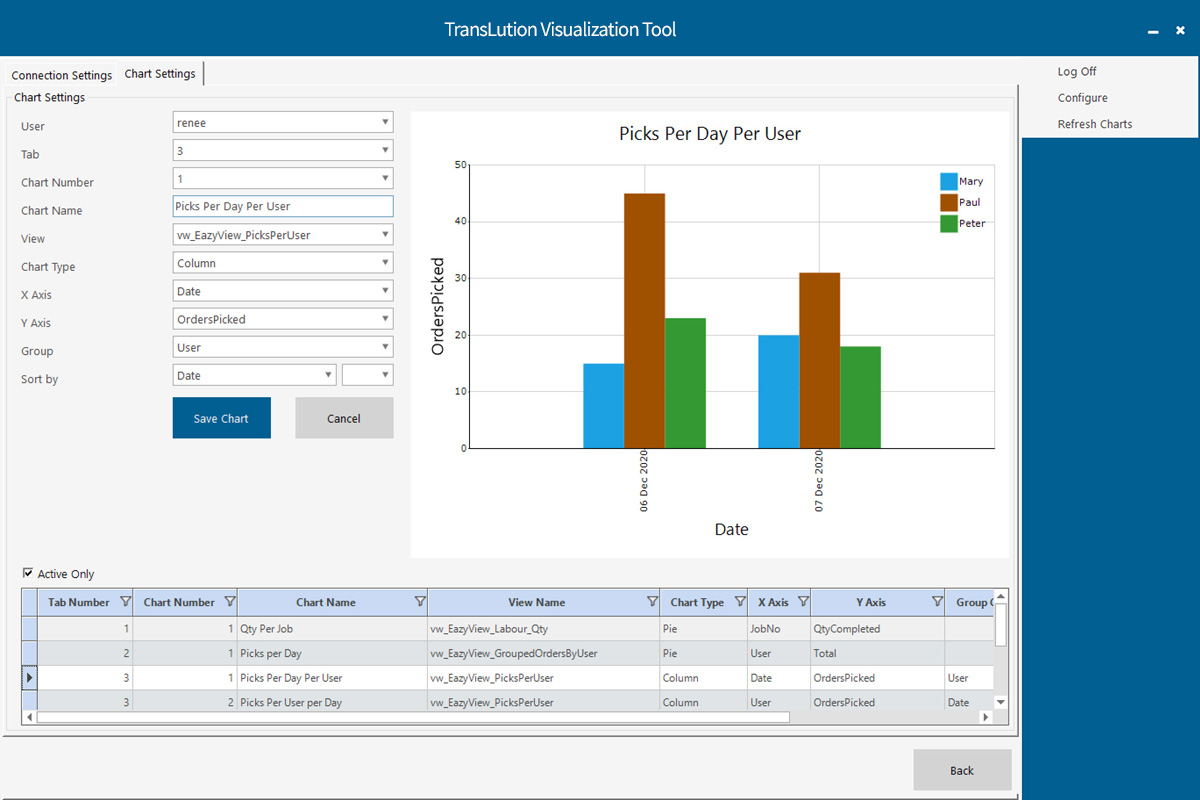This screenshot has width=1200, height=800.
Task: Click the grid horizontal scrollbar
Action: (413, 717)
